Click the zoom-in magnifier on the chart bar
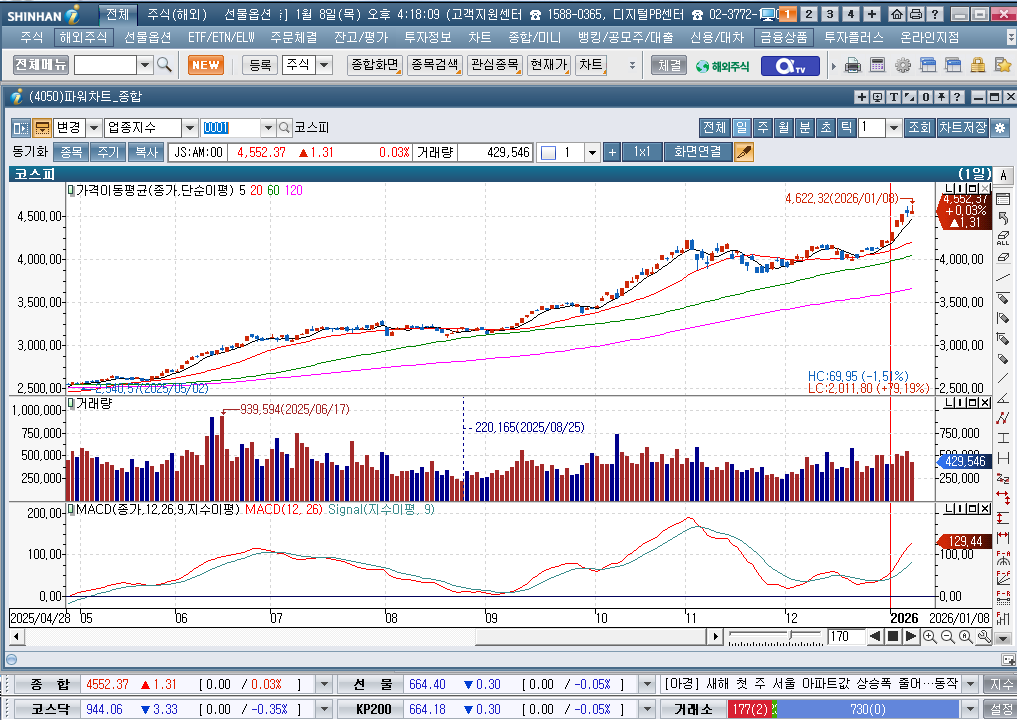 [x=929, y=636]
